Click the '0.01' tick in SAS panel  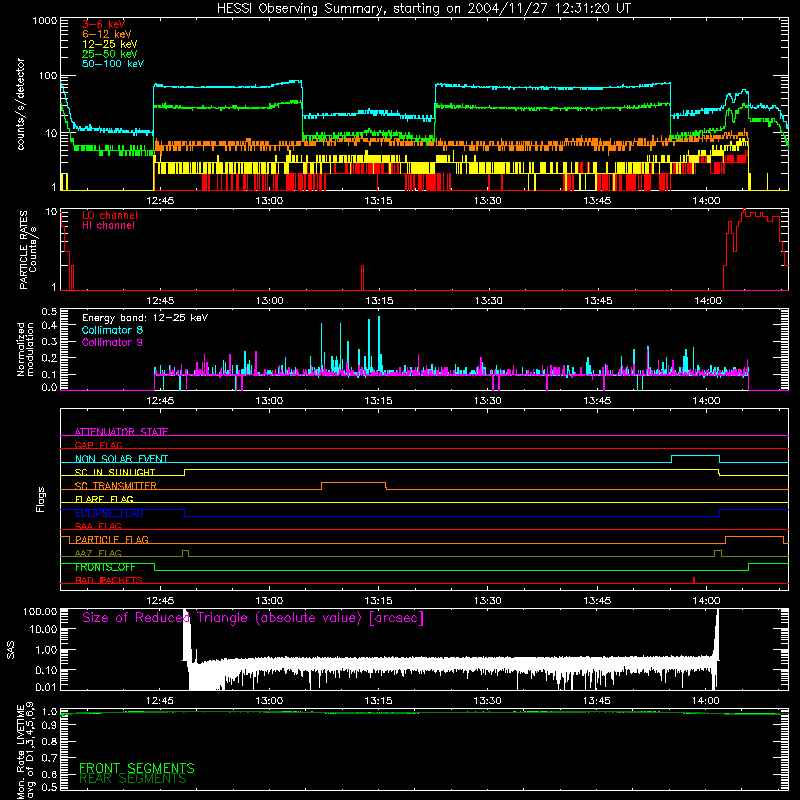pos(46,687)
